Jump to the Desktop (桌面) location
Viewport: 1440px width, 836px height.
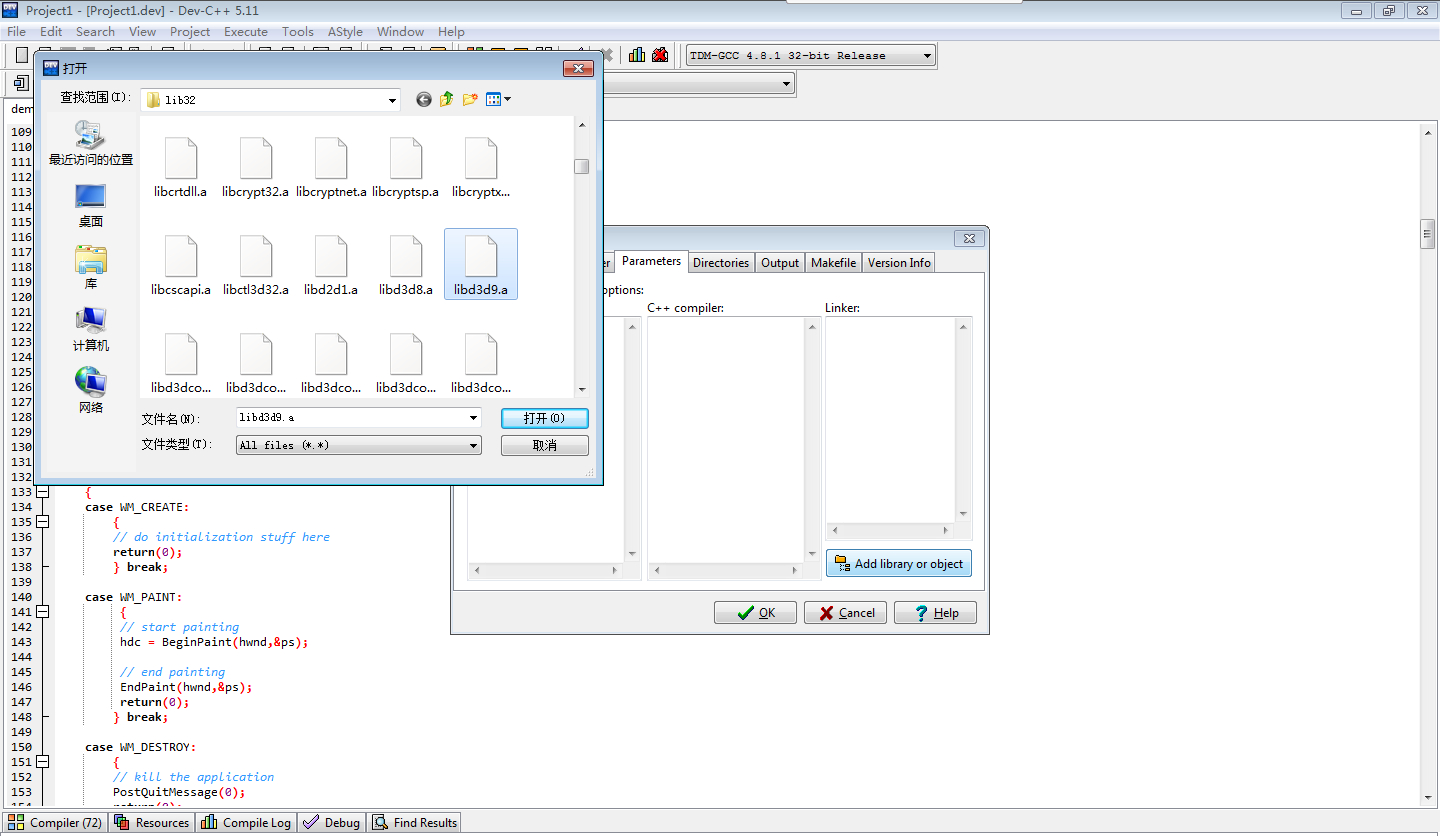click(x=91, y=206)
